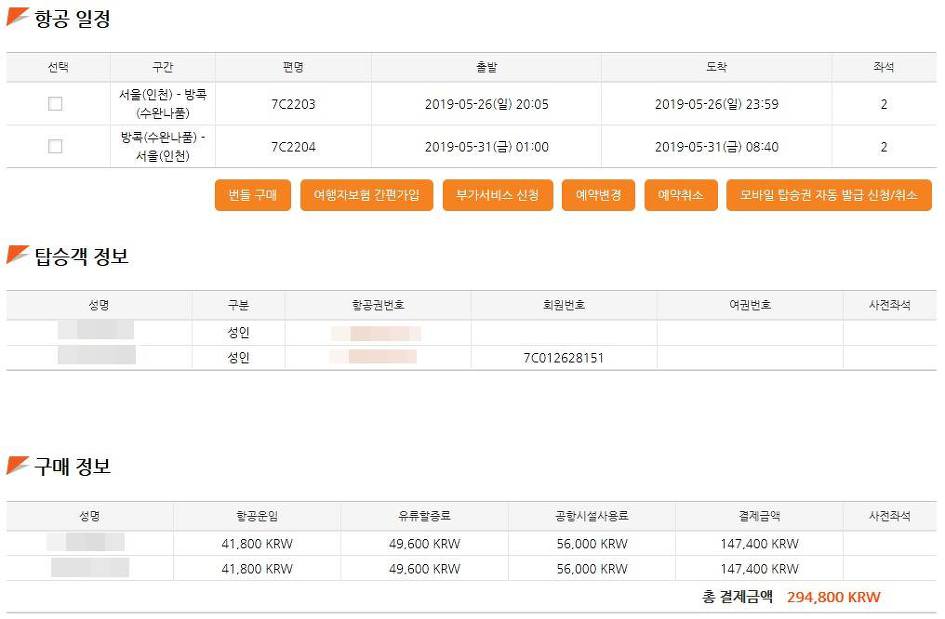Click the 유류할증료 column header
Image resolution: width=945 pixels, height=619 pixels.
point(424,516)
